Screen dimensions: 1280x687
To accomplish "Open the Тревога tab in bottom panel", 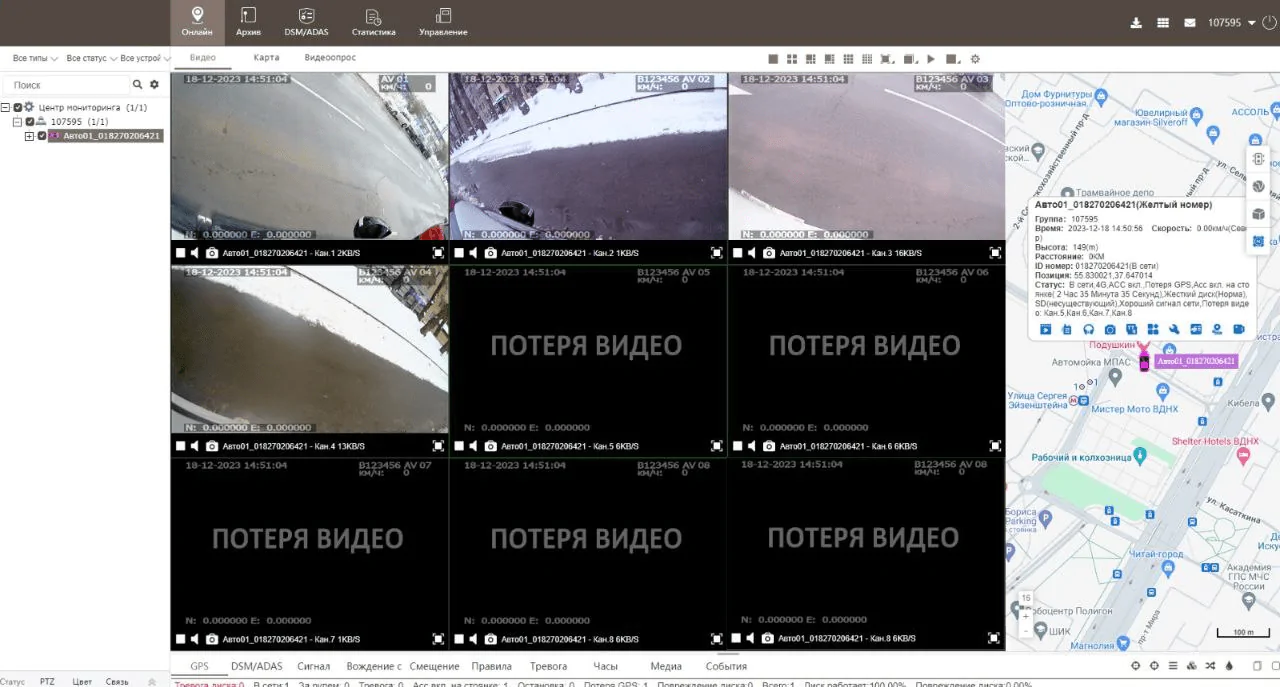I will [547, 666].
